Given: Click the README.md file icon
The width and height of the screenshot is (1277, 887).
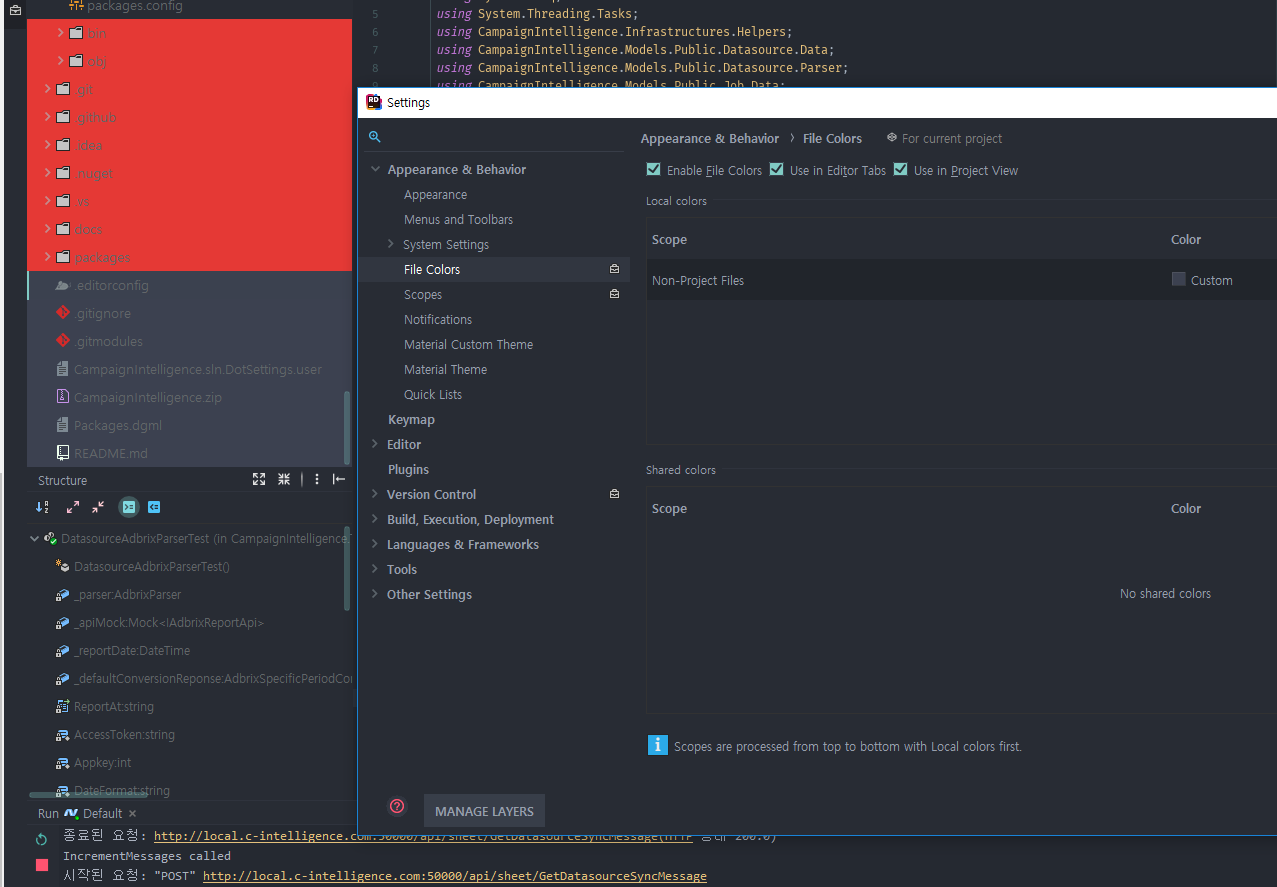Looking at the screenshot, I should (x=63, y=453).
